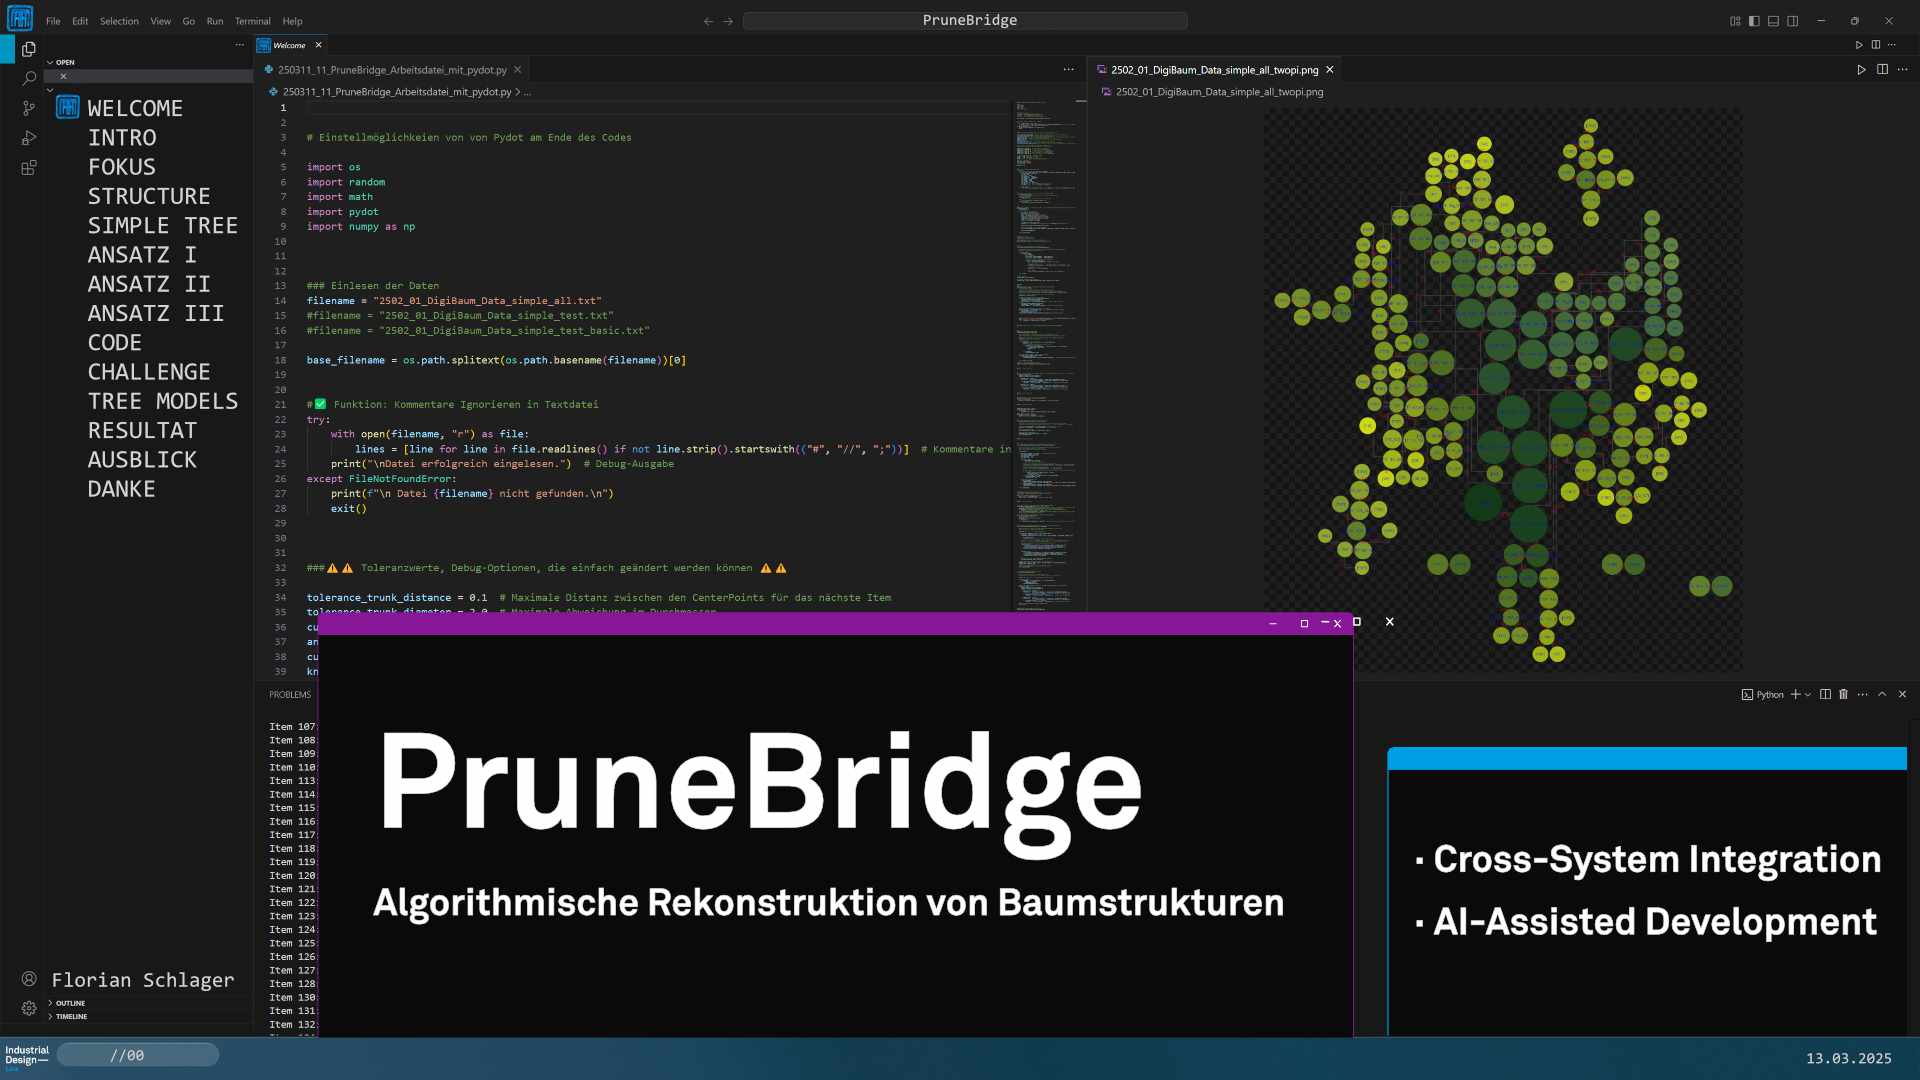Viewport: 1920px width, 1080px height.
Task: Toggle the bottom panel layout button
Action: 1773,21
